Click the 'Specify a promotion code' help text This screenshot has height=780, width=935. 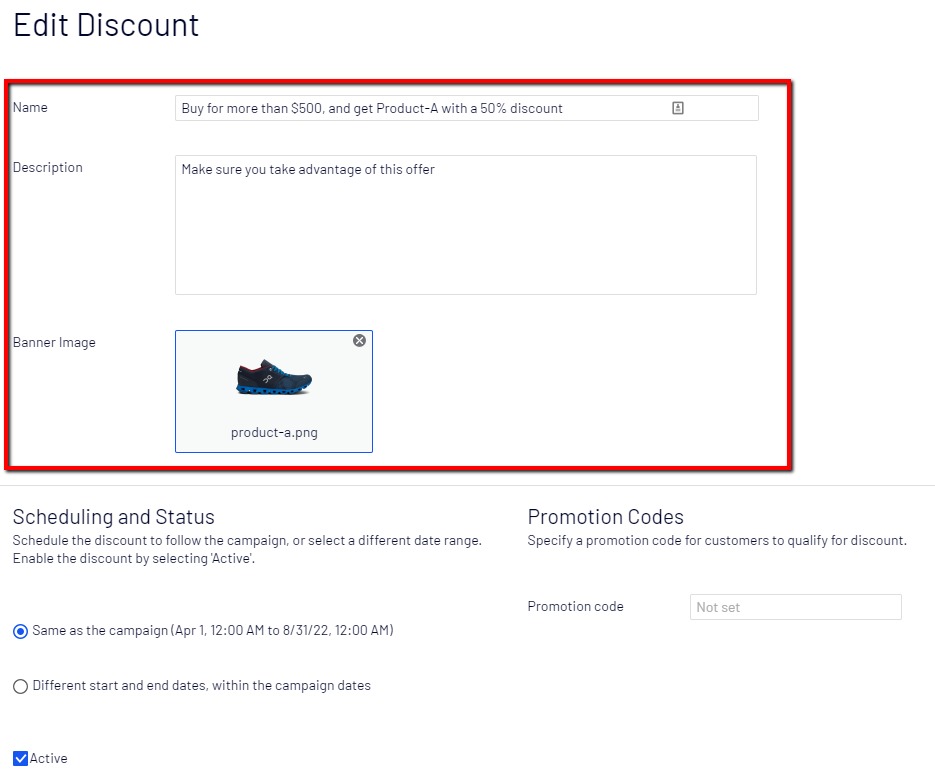pyautogui.click(x=716, y=541)
